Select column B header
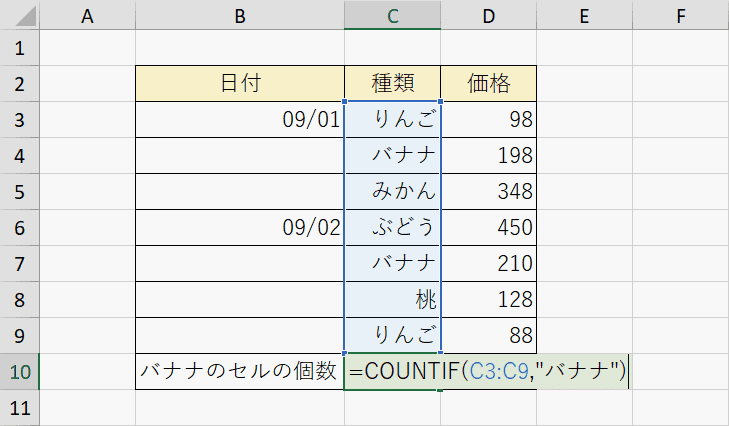The image size is (729, 426). coord(240,15)
